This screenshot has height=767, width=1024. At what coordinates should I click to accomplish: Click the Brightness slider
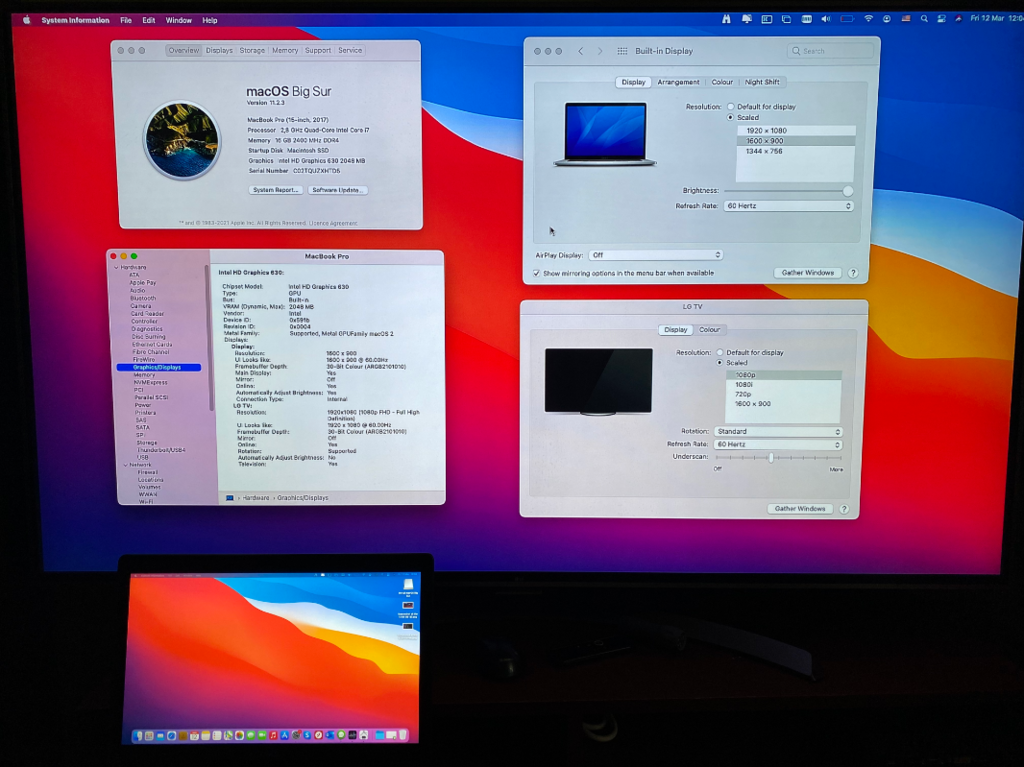click(x=786, y=190)
